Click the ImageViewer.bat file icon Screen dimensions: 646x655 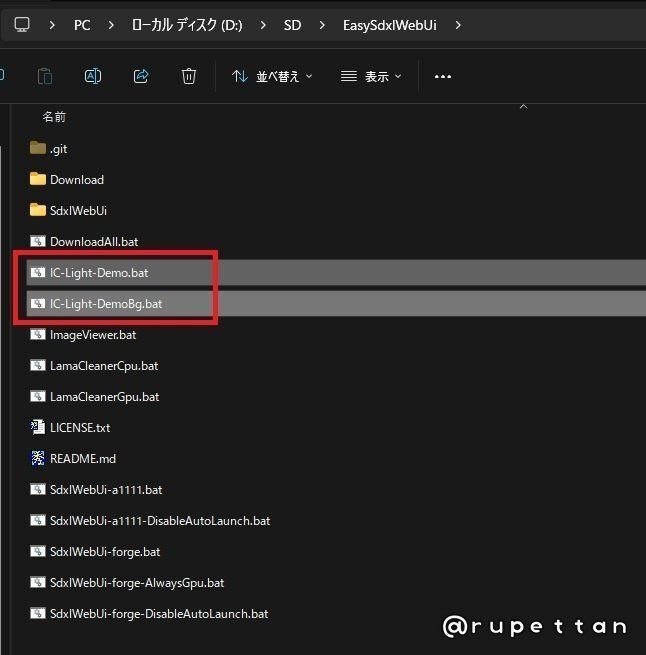(38, 334)
